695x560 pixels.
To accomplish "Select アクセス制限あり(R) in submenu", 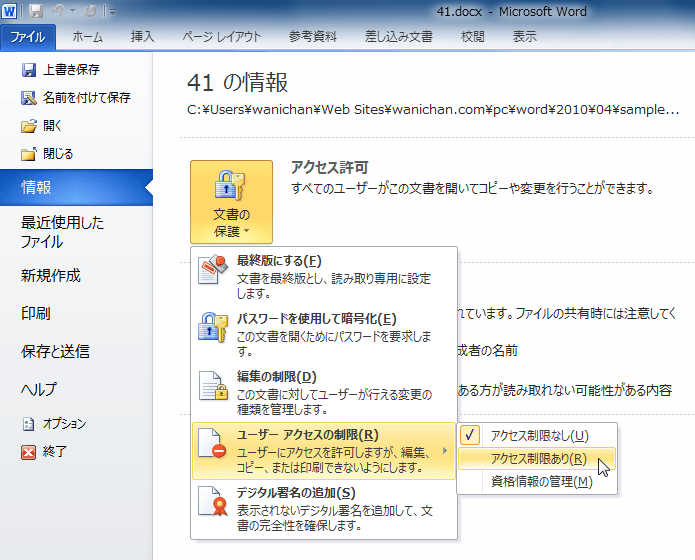I will (537, 458).
